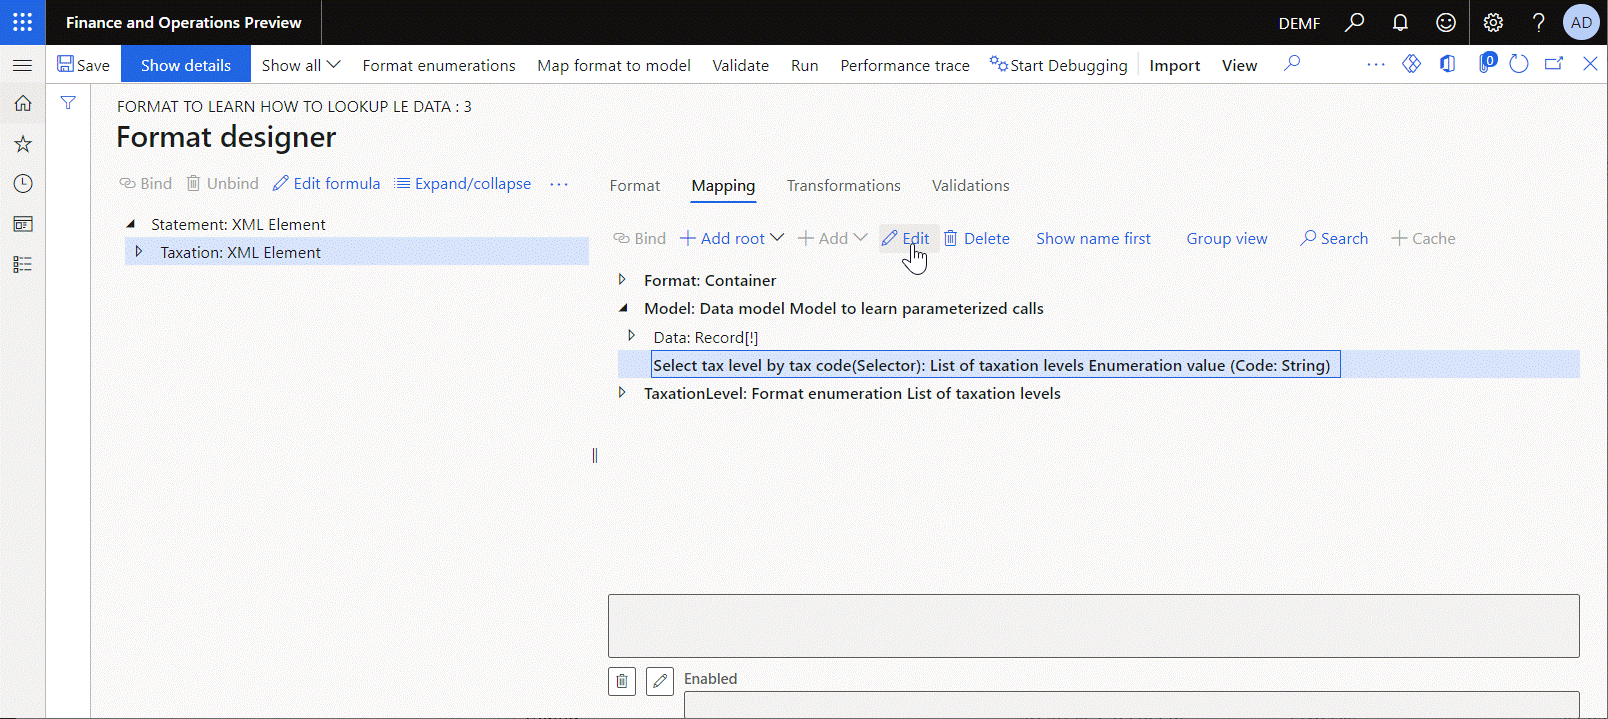Open form in new window
1608x719 pixels.
coord(1554,64)
